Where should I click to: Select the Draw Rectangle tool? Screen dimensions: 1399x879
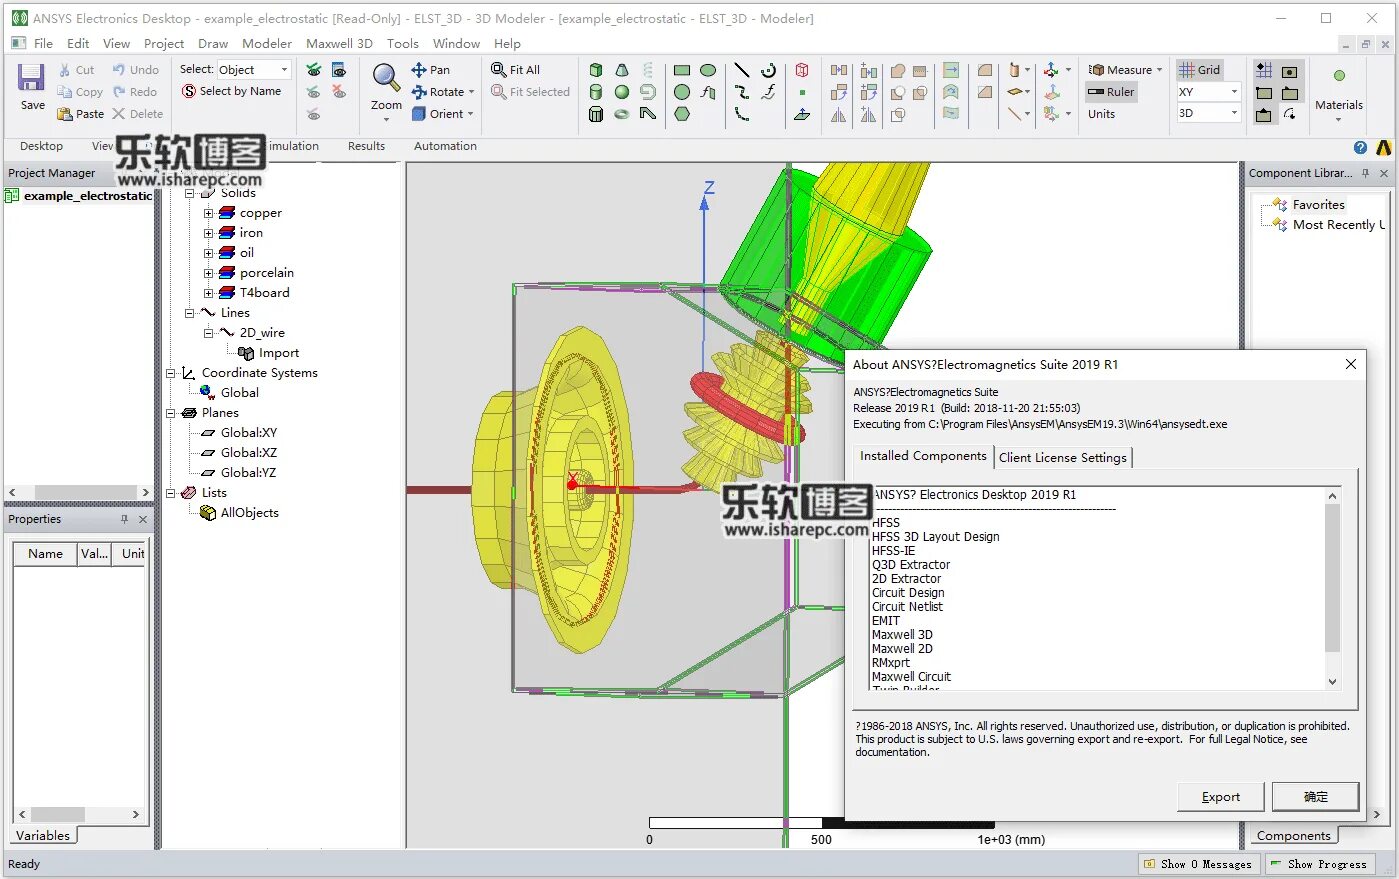[x=682, y=70]
